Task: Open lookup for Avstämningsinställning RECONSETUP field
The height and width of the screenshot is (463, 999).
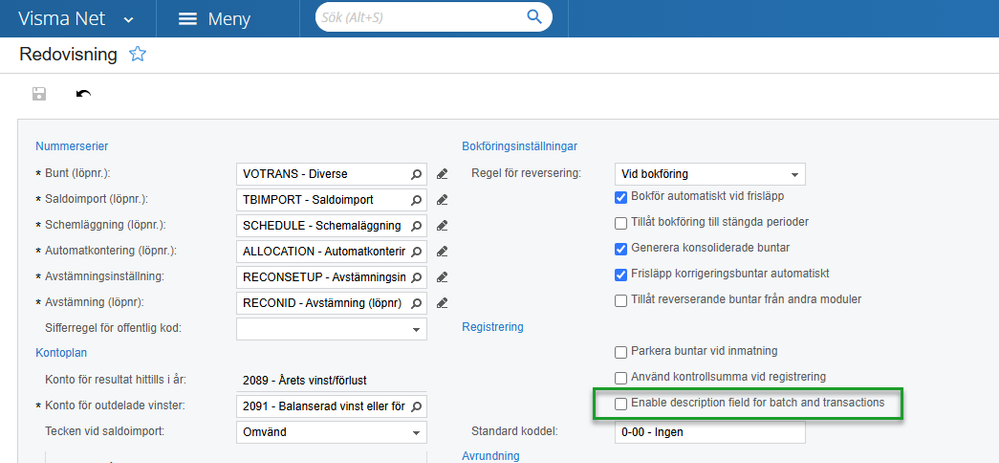Action: coord(416,278)
